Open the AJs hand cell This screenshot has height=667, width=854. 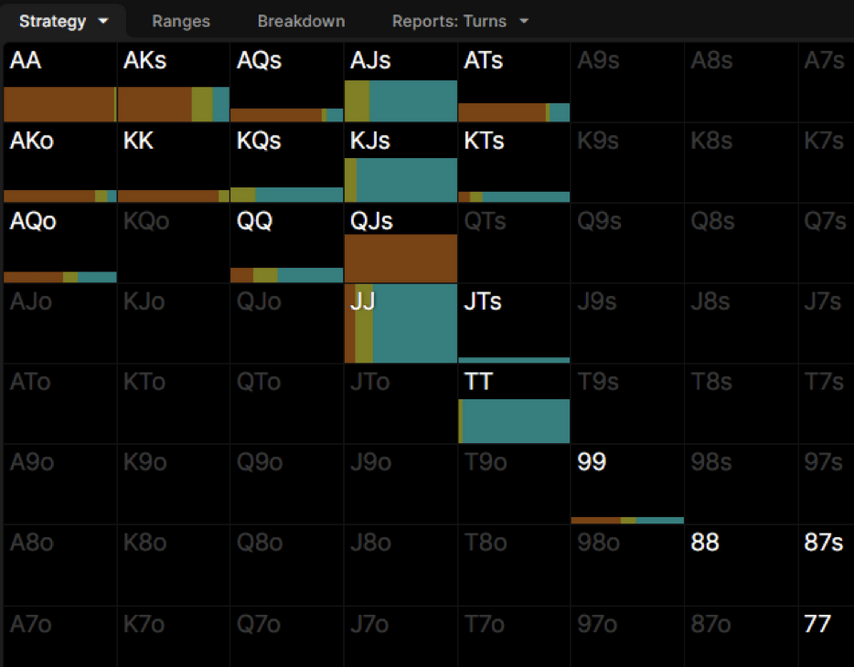pyautogui.click(x=400, y=82)
